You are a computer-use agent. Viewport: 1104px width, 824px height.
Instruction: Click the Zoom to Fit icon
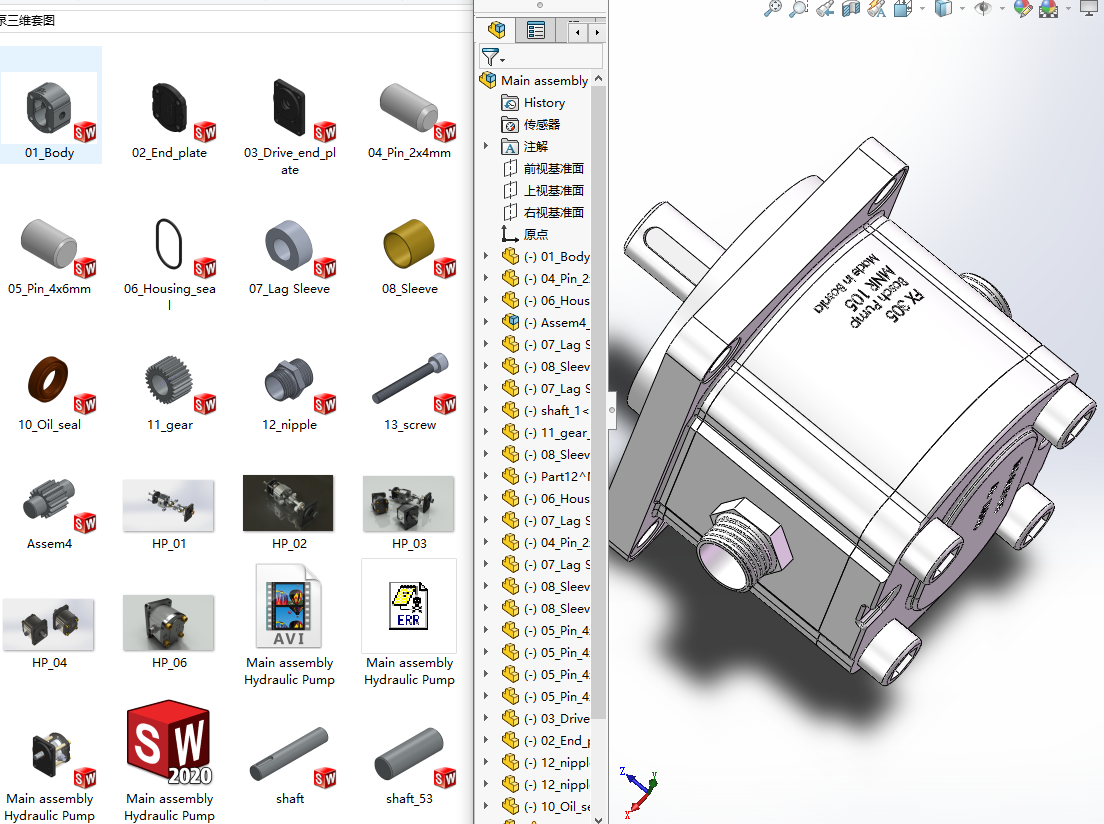(x=772, y=9)
